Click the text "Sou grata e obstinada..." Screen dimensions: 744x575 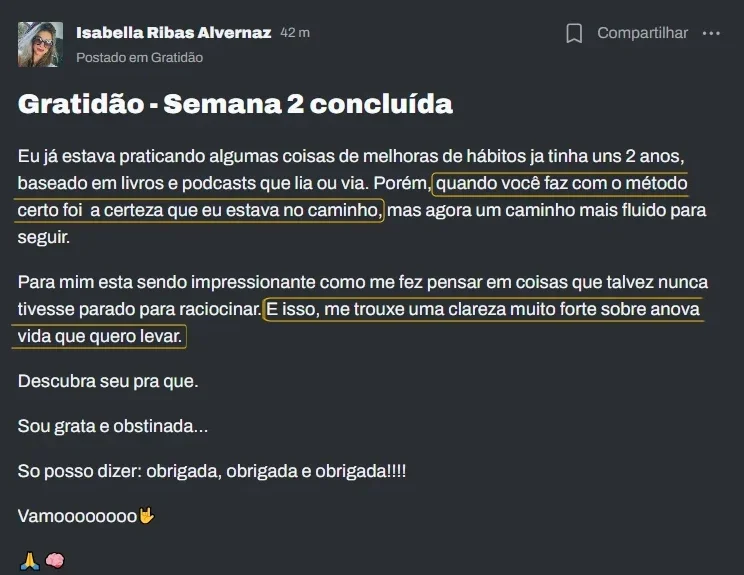coord(113,426)
